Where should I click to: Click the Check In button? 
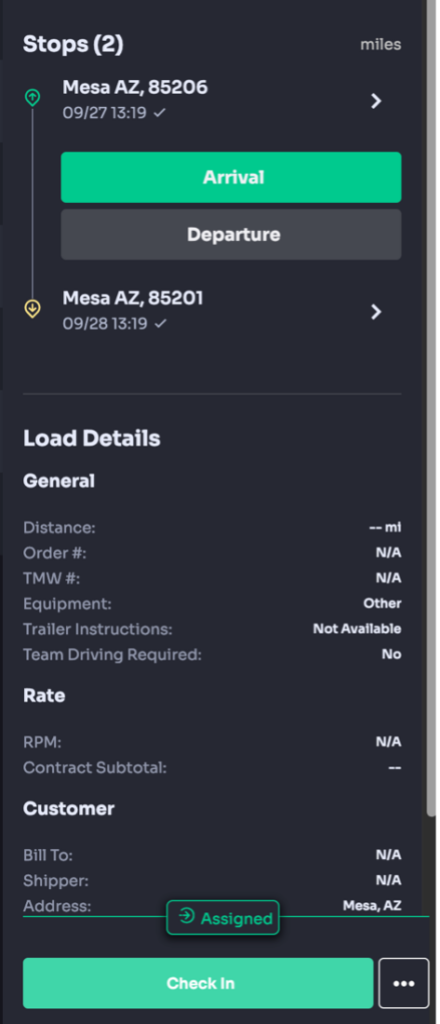(198, 983)
